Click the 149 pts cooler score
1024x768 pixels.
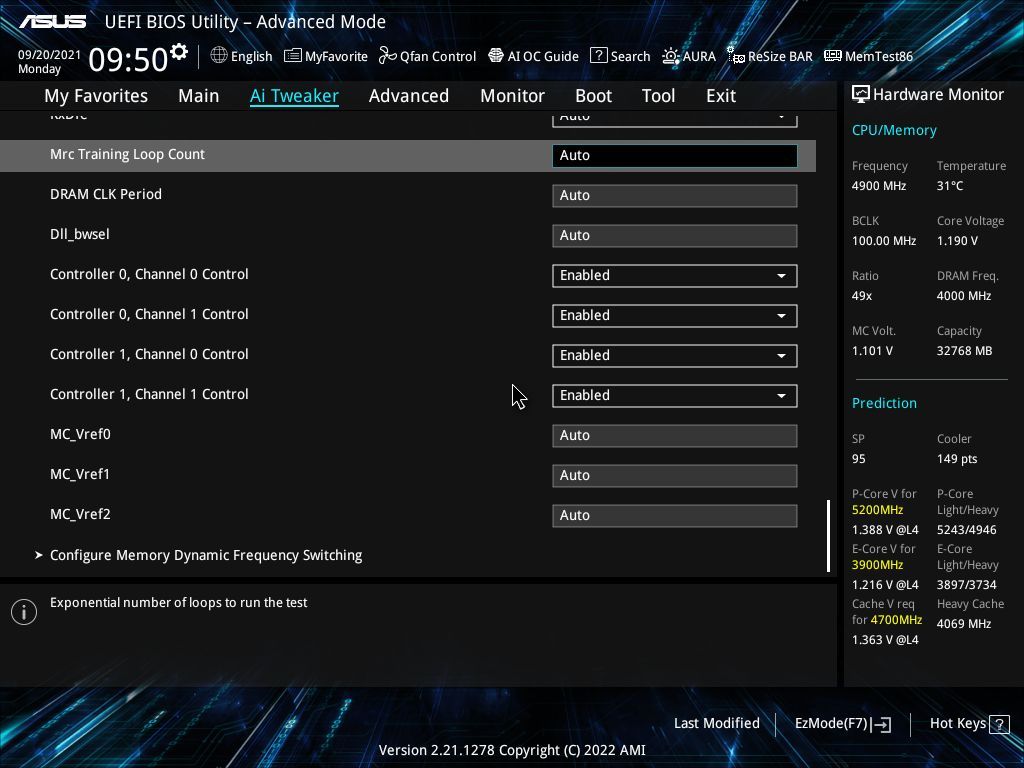coord(957,458)
